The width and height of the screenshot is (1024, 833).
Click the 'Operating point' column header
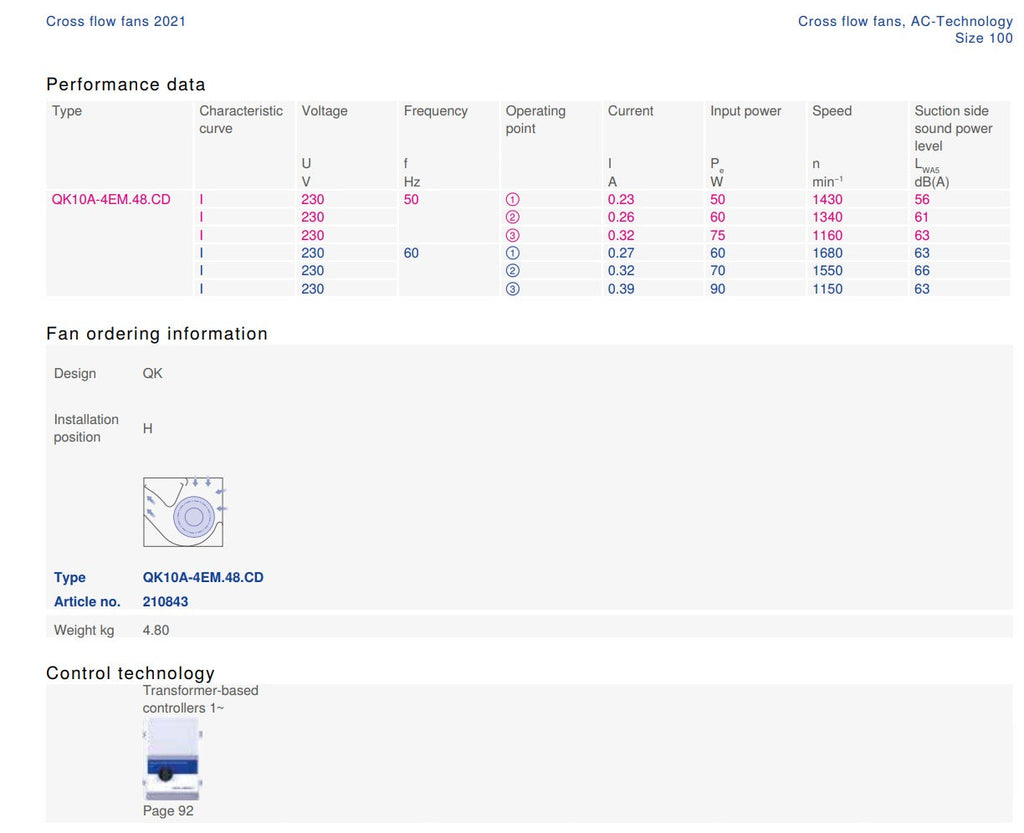[x=536, y=119]
